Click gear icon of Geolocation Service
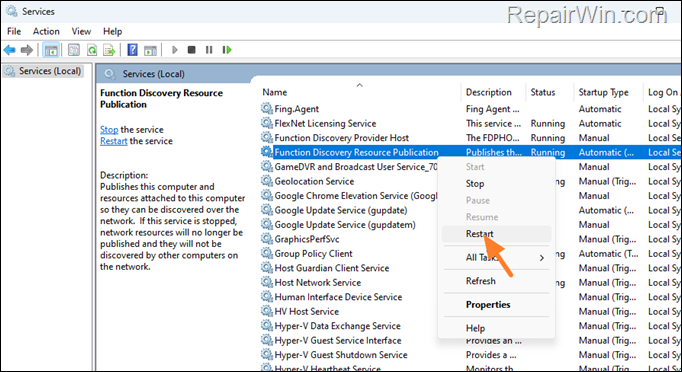 [266, 181]
